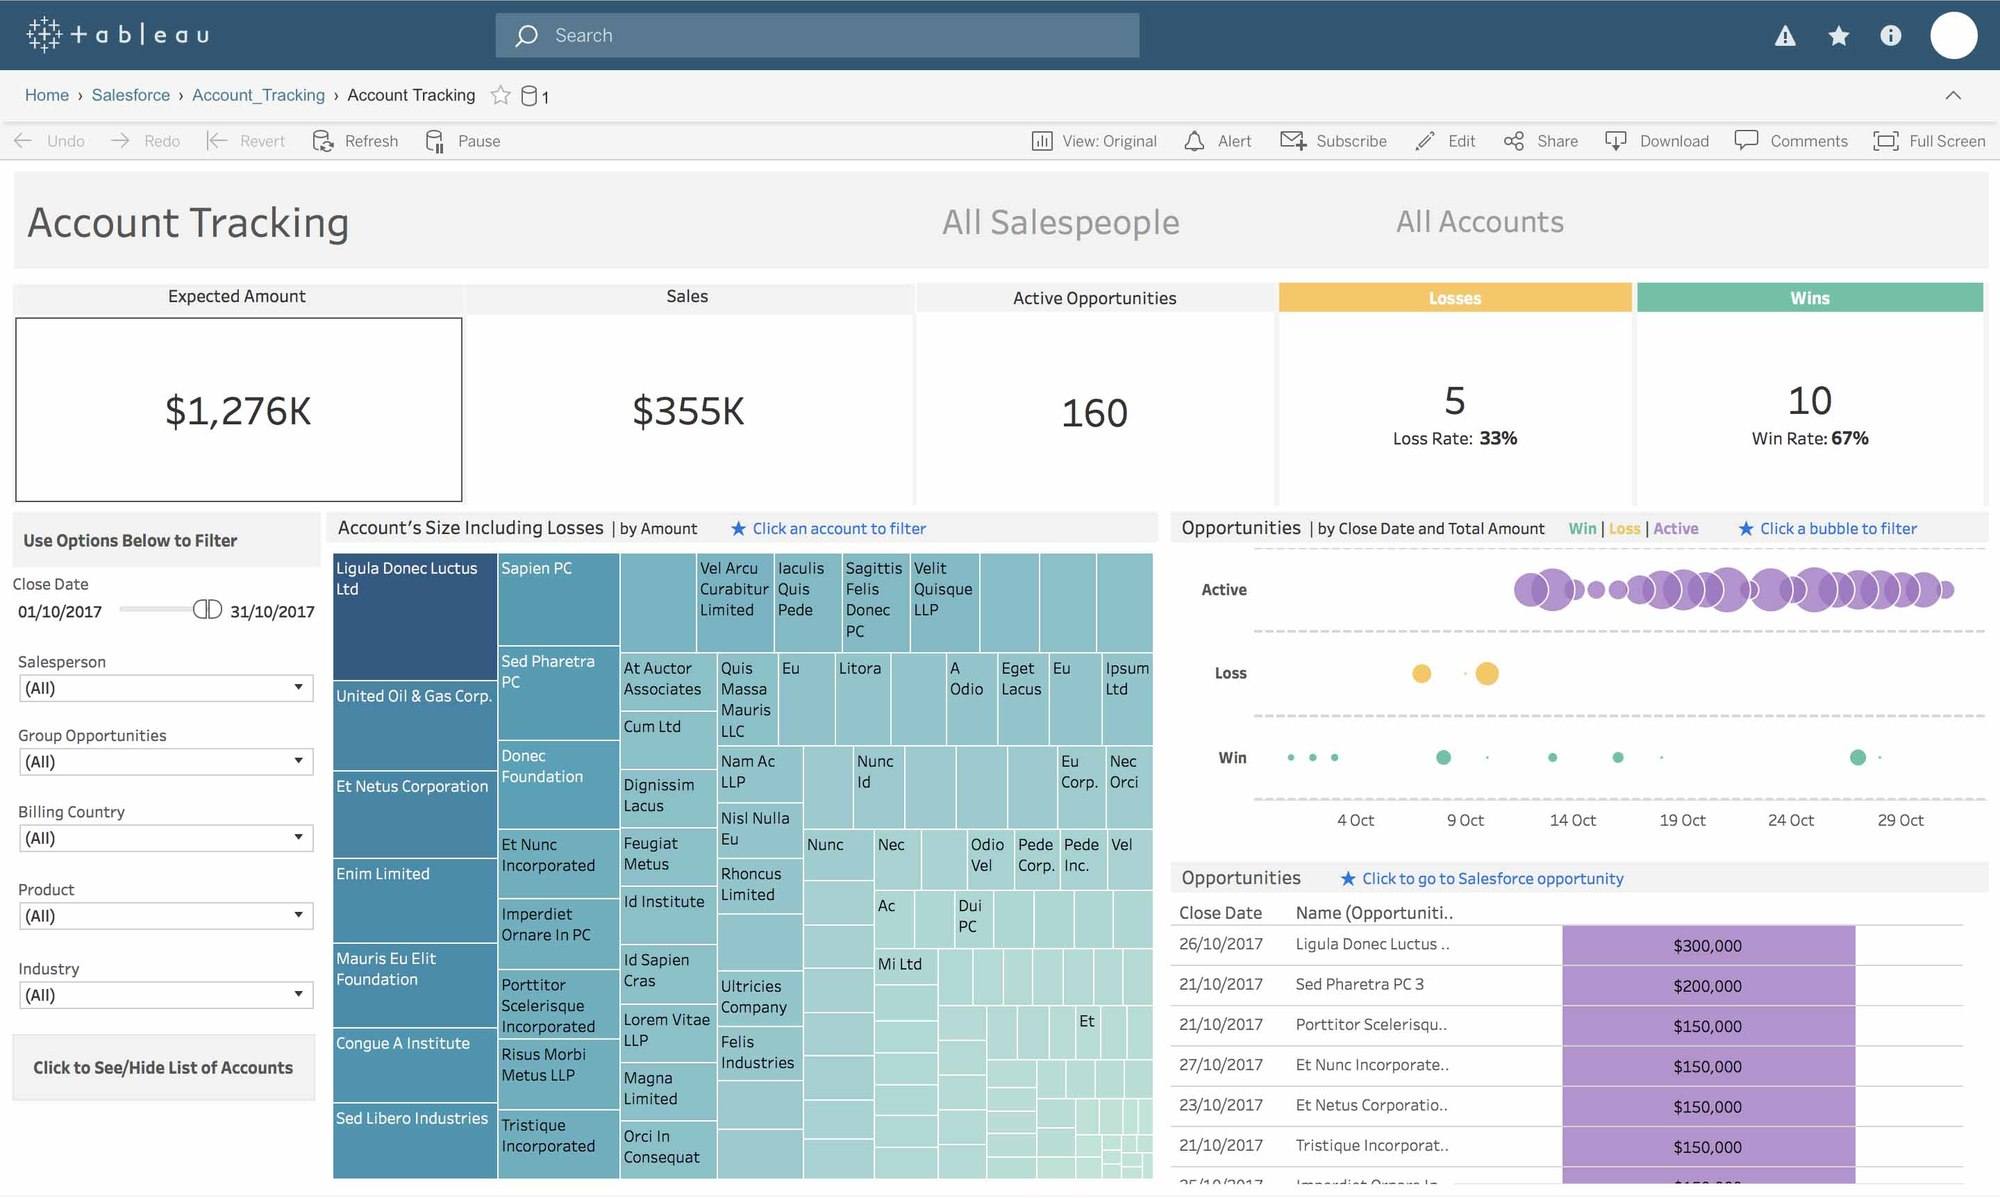The image size is (2000, 1198).
Task: Click the Refresh data icon
Action: [x=323, y=141]
